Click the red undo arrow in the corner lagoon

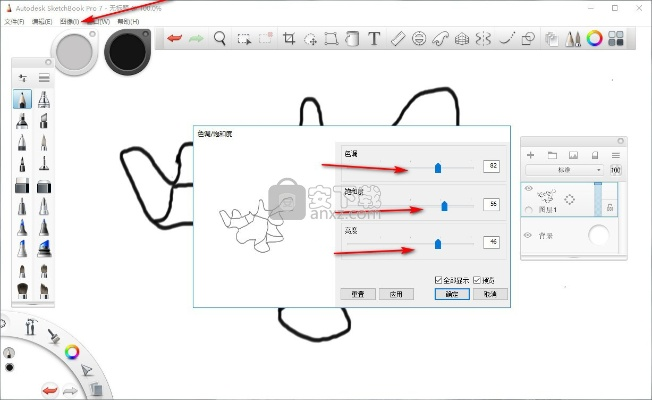(x=50, y=390)
